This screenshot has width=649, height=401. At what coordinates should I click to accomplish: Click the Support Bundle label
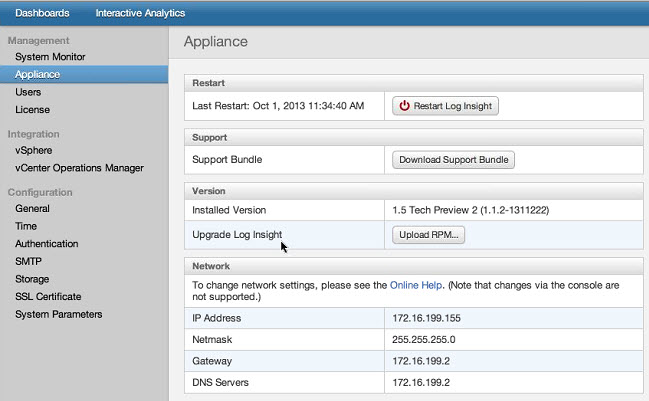[227, 160]
